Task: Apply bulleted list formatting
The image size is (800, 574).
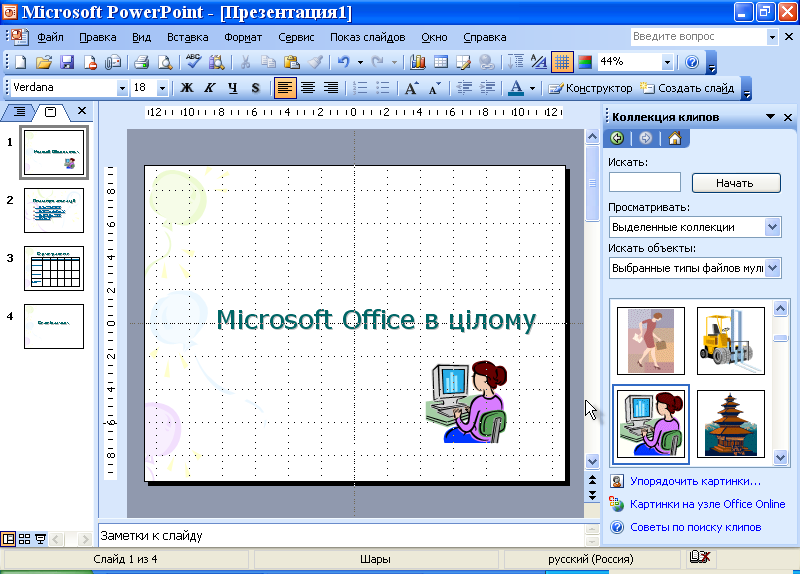Action: (383, 88)
